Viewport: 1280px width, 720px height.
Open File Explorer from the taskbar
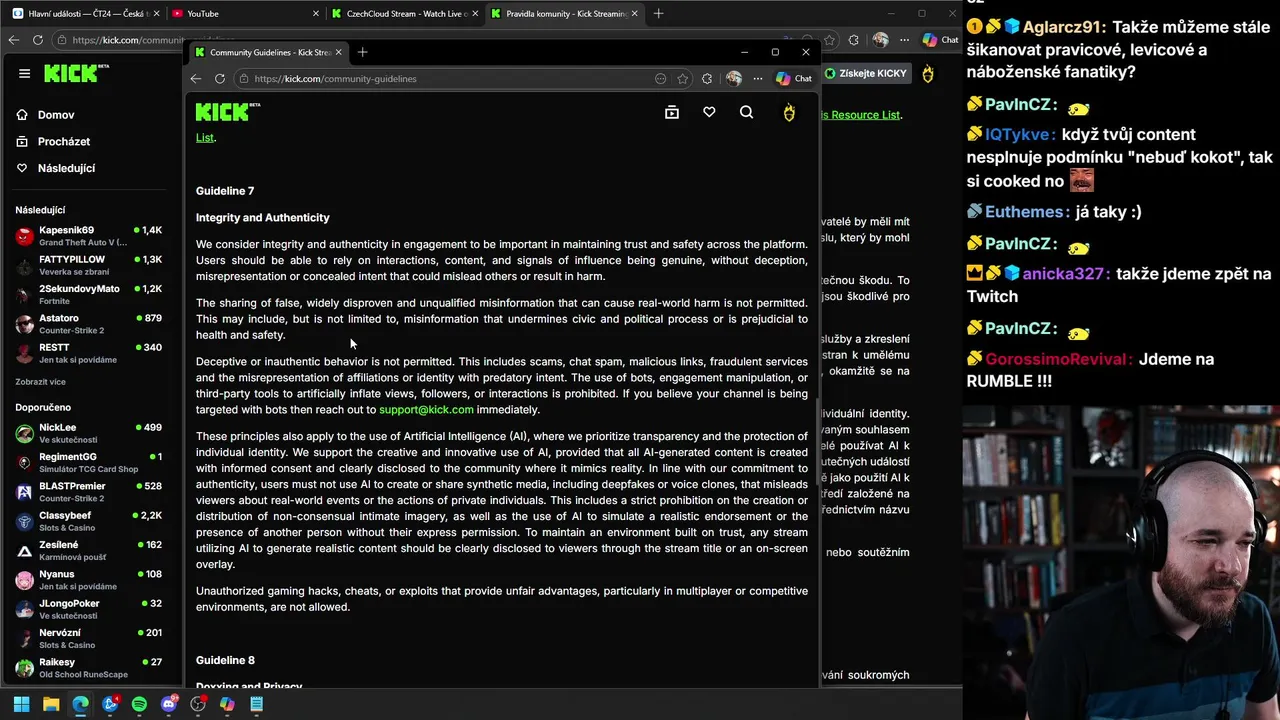tap(51, 704)
